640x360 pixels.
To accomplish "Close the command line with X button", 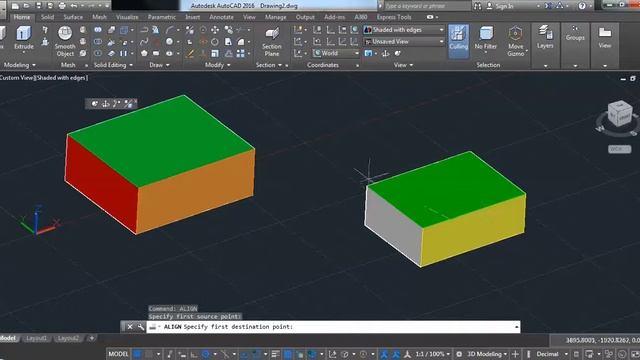I will (x=130, y=327).
